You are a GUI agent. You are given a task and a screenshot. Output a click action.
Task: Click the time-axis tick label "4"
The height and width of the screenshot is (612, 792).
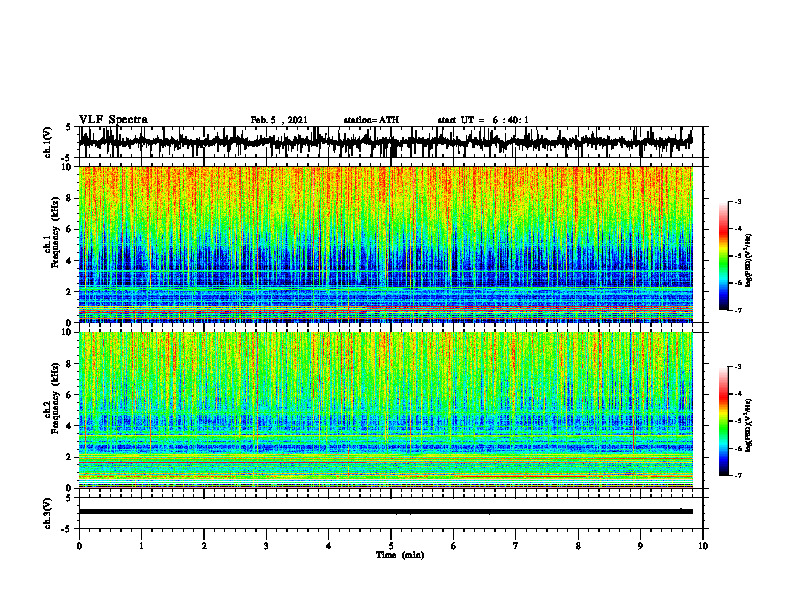tap(329, 546)
